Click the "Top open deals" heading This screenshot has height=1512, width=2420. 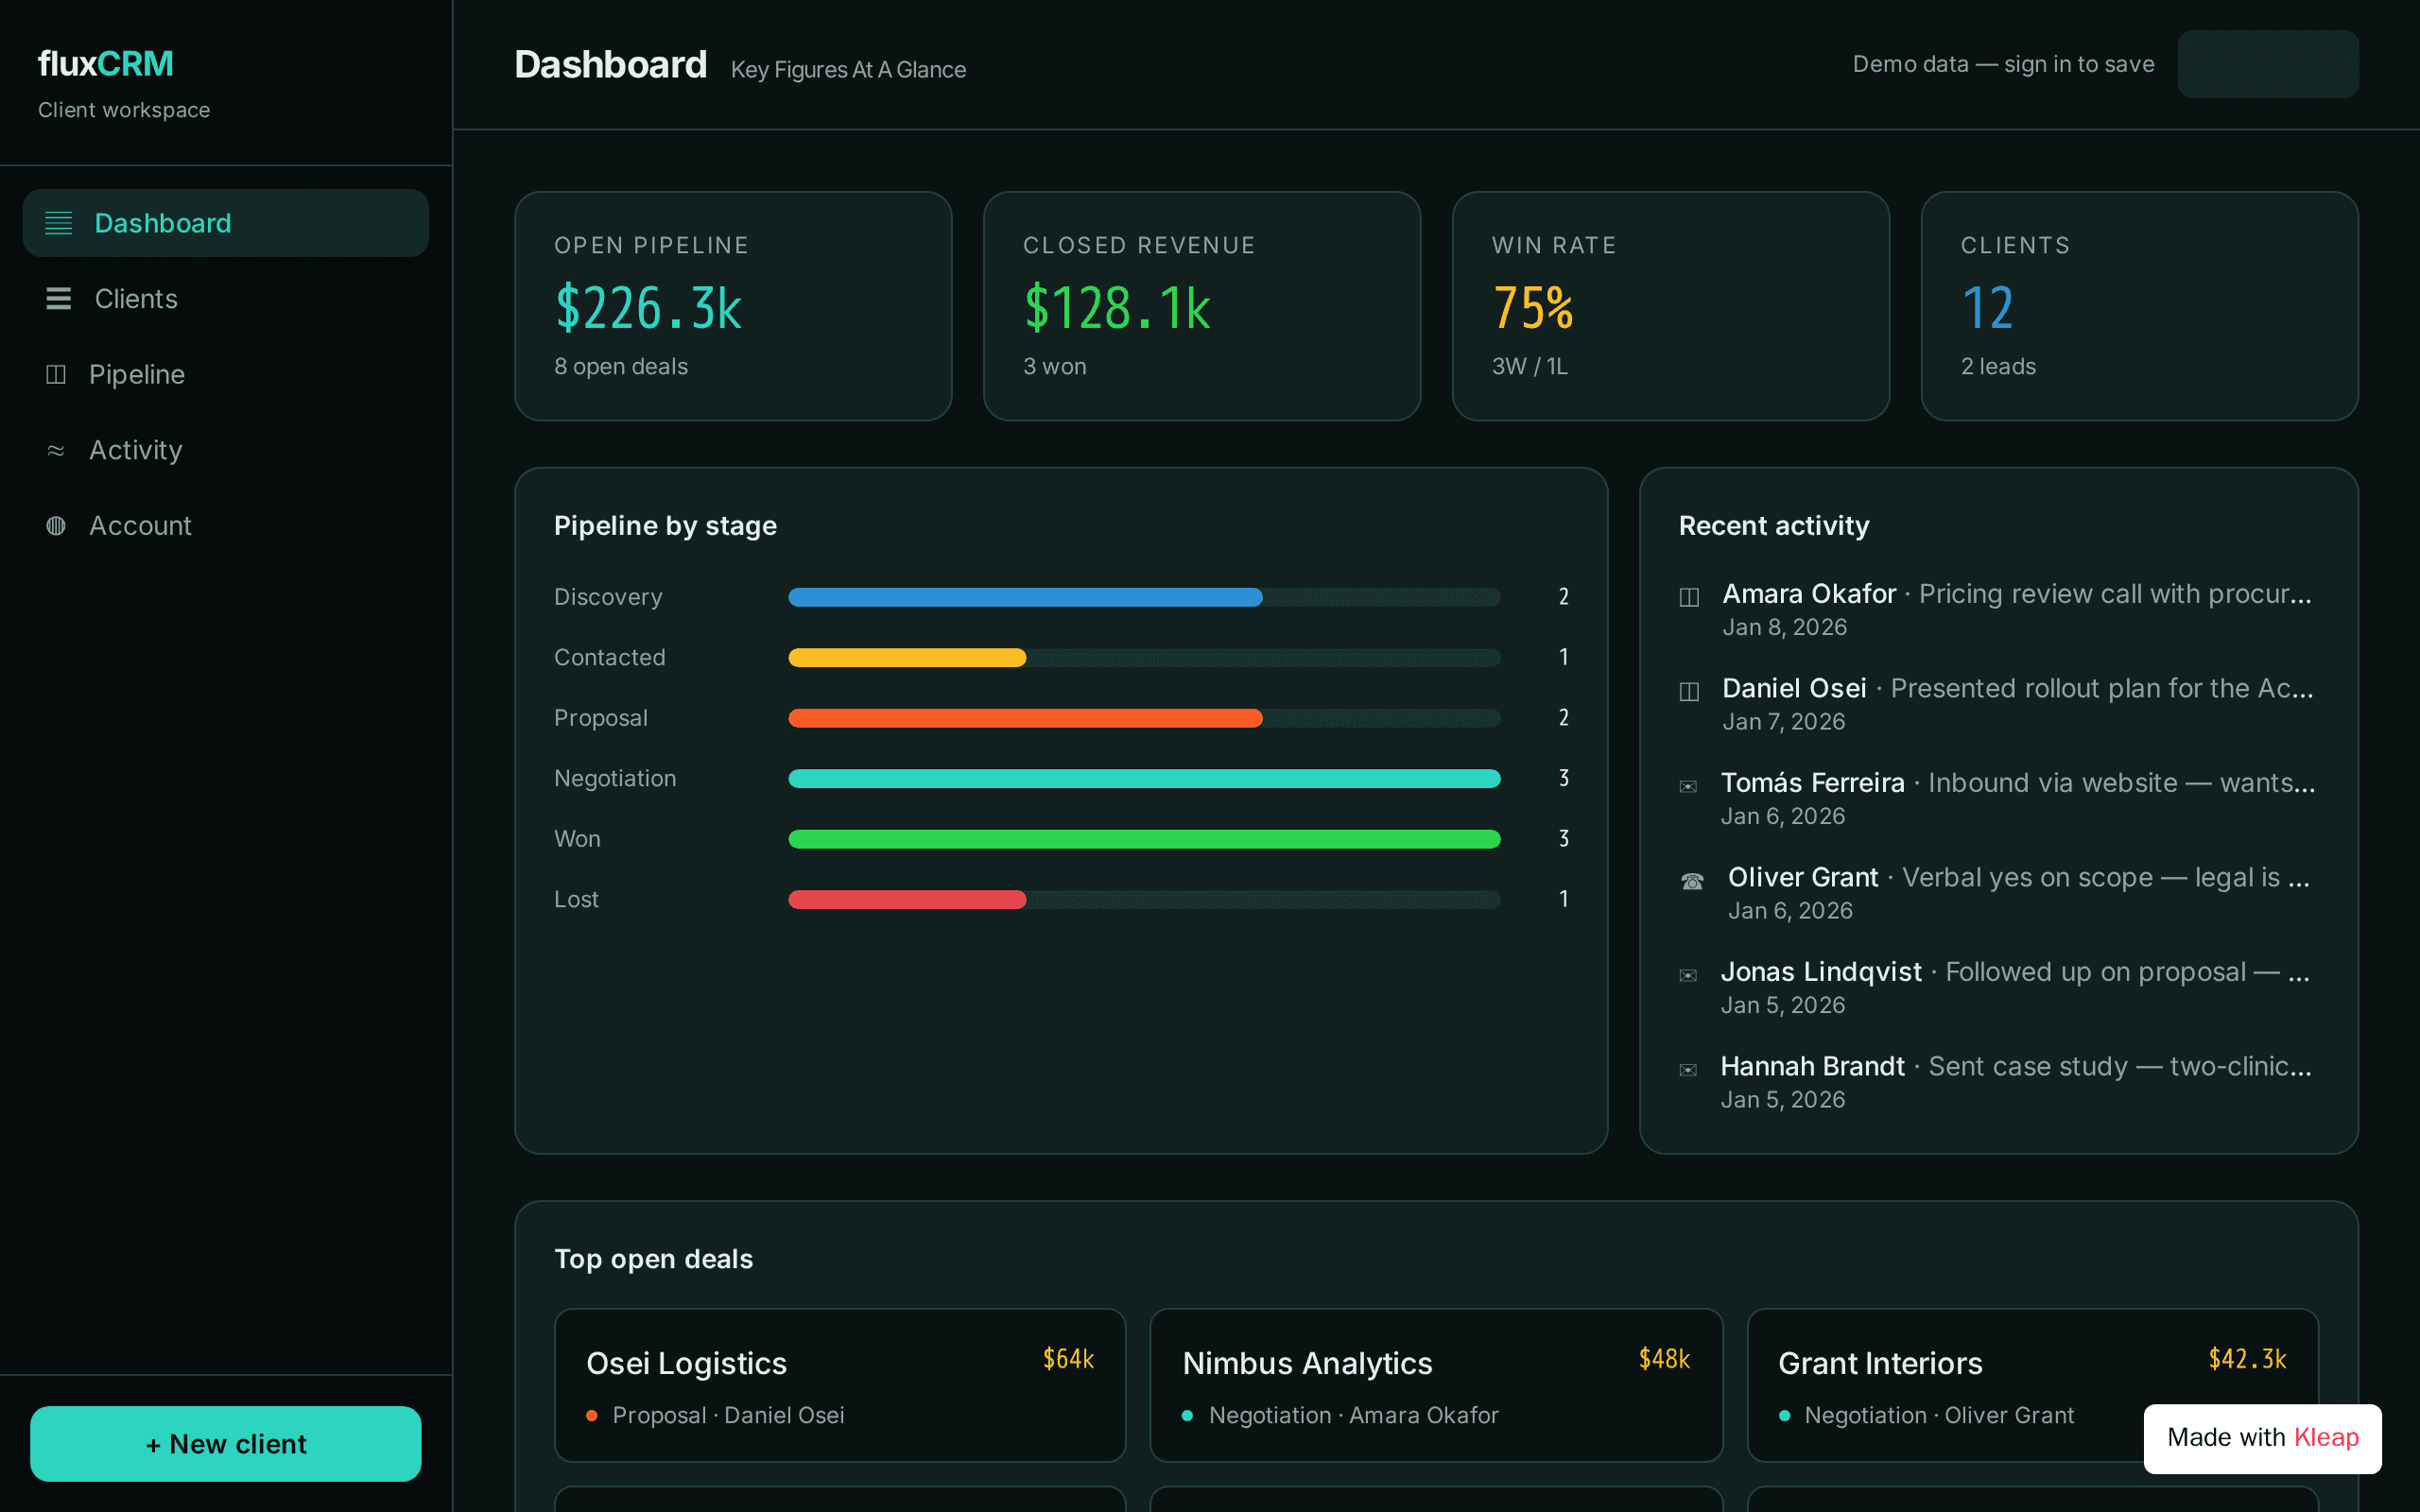click(653, 1259)
